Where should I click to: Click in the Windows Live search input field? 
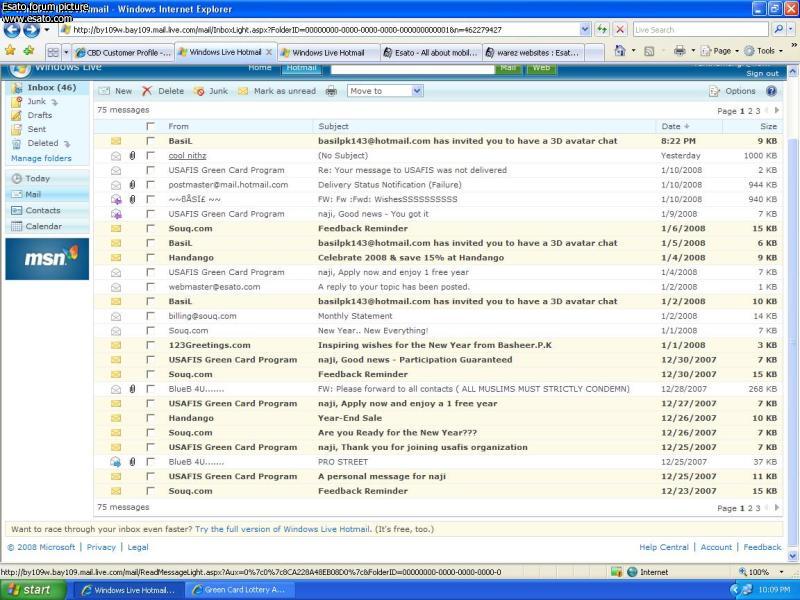click(x=412, y=69)
